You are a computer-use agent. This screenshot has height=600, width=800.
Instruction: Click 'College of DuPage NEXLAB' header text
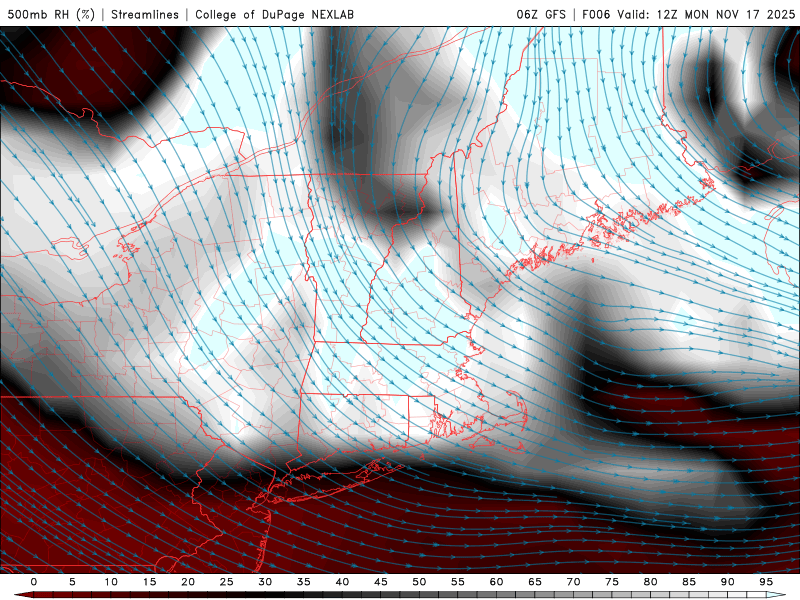point(274,14)
